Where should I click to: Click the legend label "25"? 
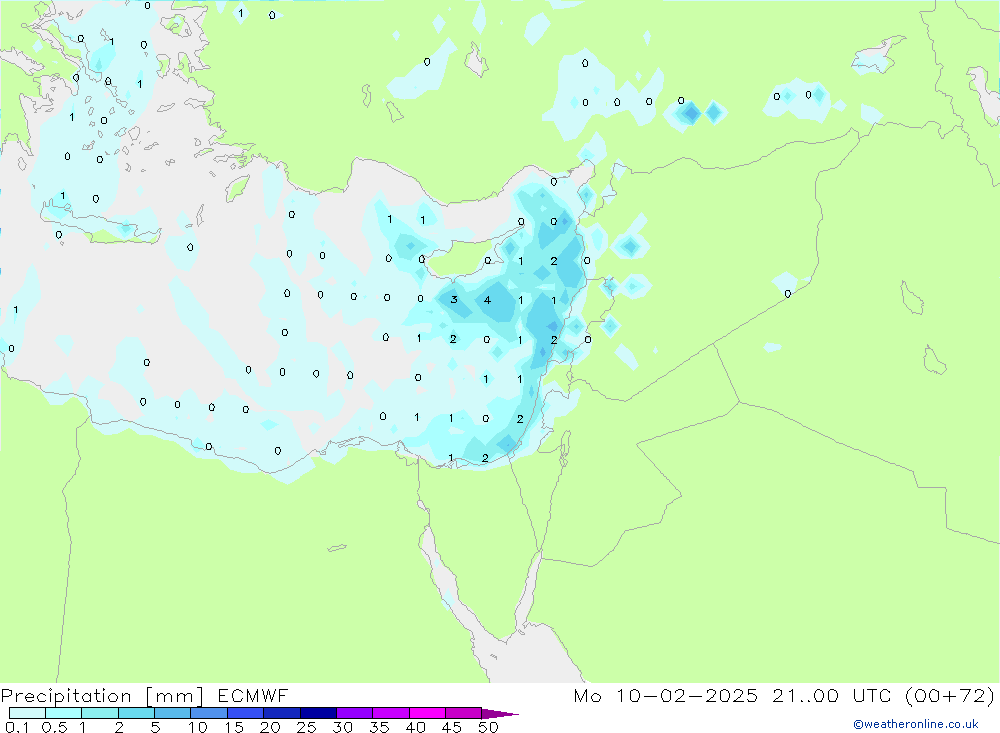[x=307, y=727]
